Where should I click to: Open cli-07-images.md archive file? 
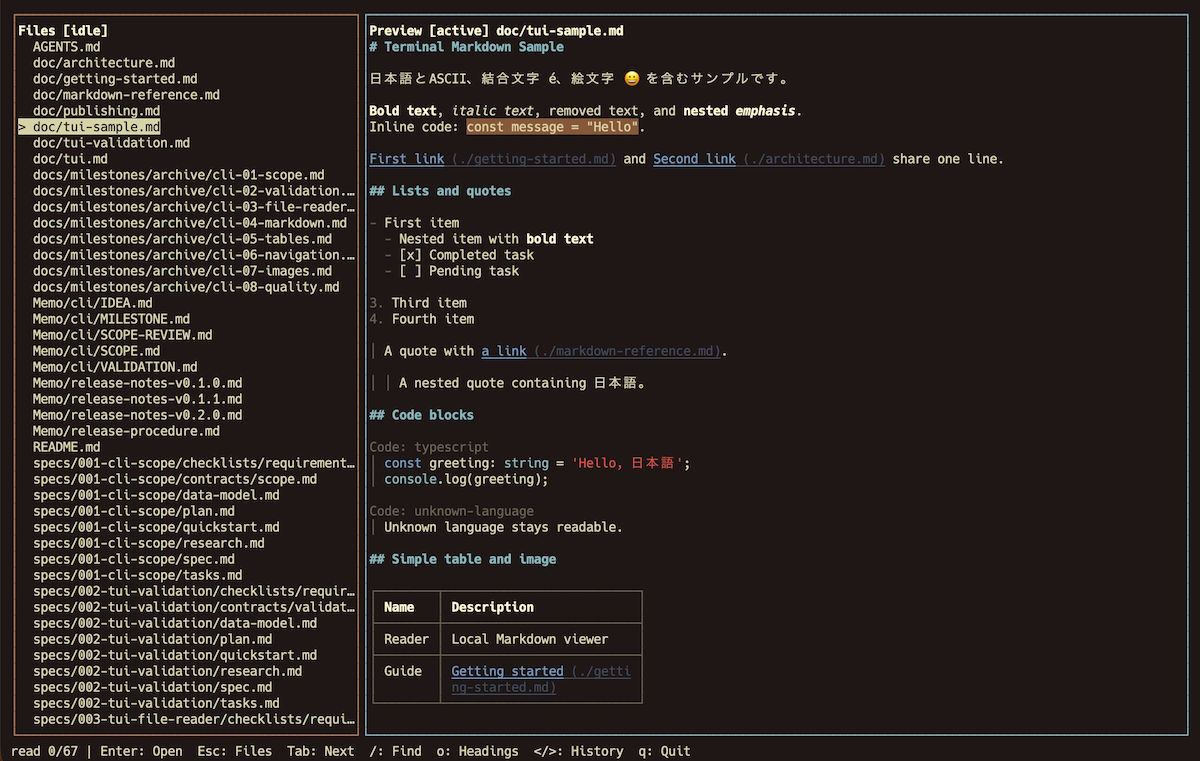pos(183,271)
